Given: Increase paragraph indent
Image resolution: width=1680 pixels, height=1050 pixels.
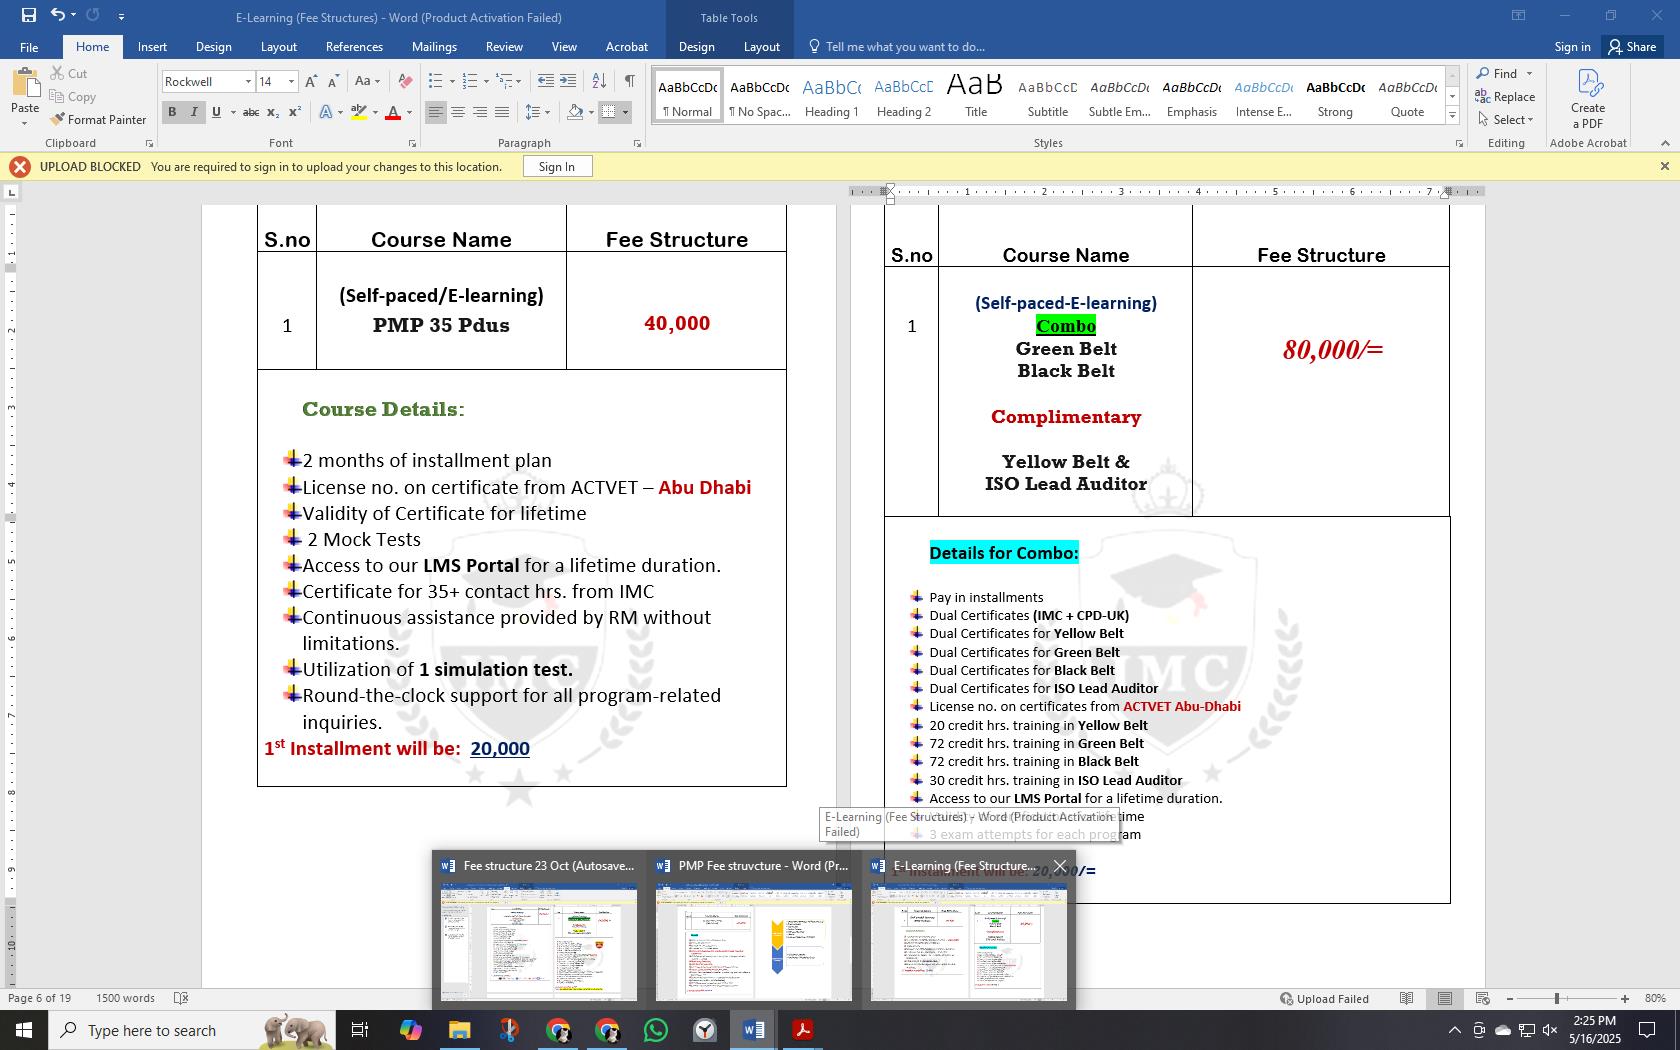Looking at the screenshot, I should point(568,81).
